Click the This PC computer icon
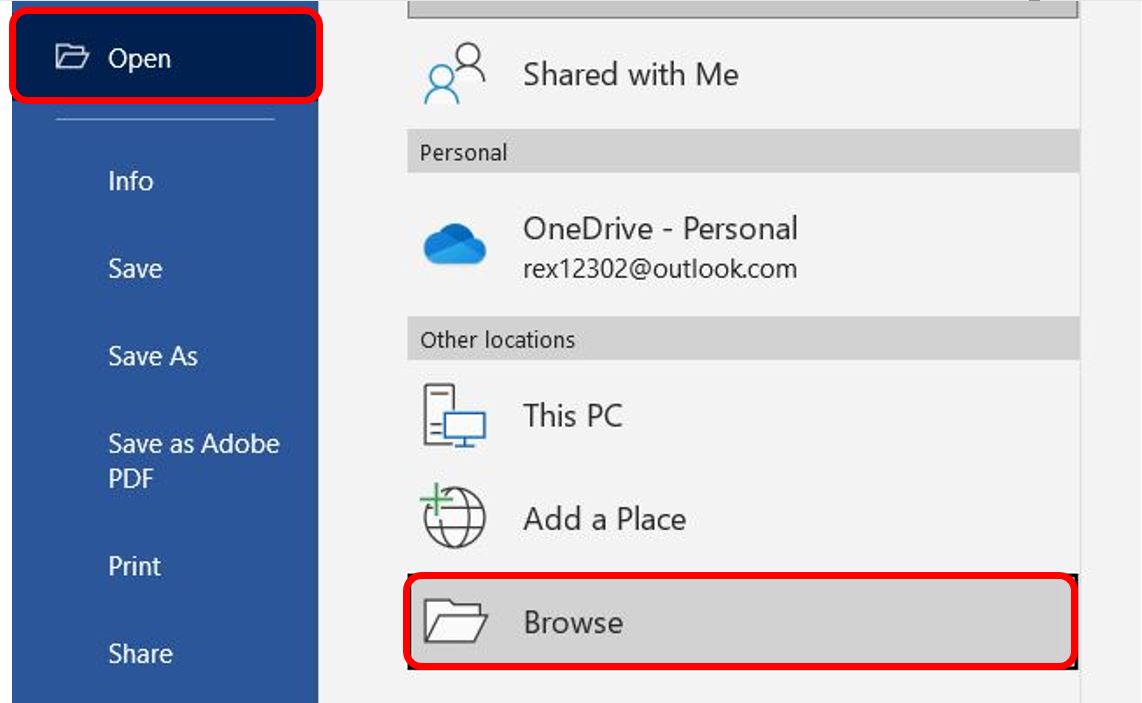 [x=454, y=416]
